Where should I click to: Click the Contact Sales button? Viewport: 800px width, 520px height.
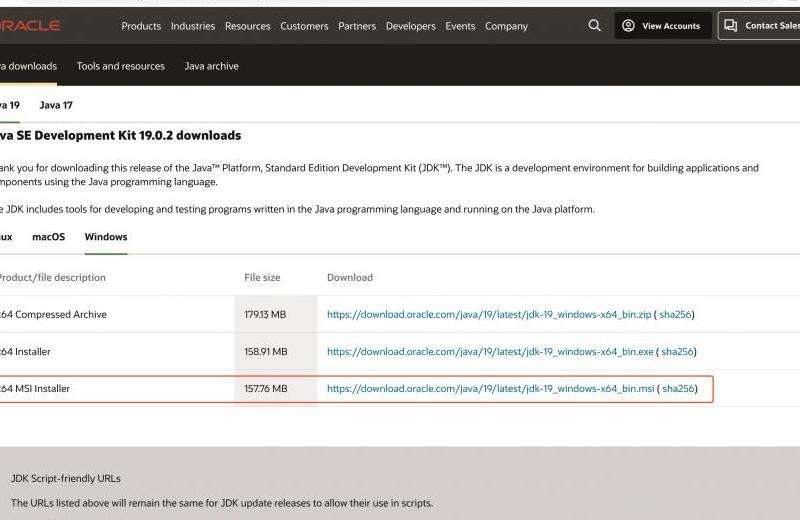pos(762,26)
